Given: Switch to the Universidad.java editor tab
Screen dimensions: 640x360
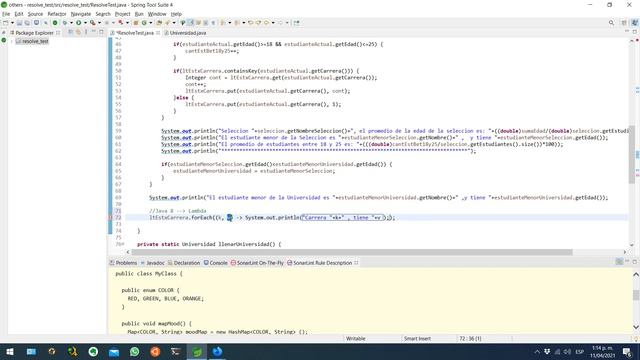Looking at the screenshot, I should (x=185, y=33).
